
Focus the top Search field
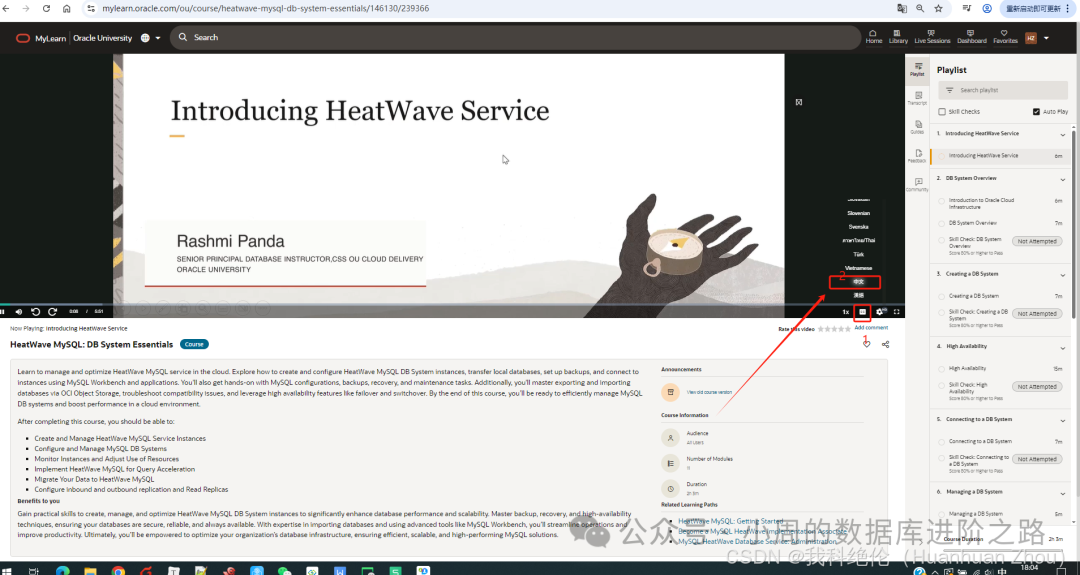pyautogui.click(x=515, y=37)
